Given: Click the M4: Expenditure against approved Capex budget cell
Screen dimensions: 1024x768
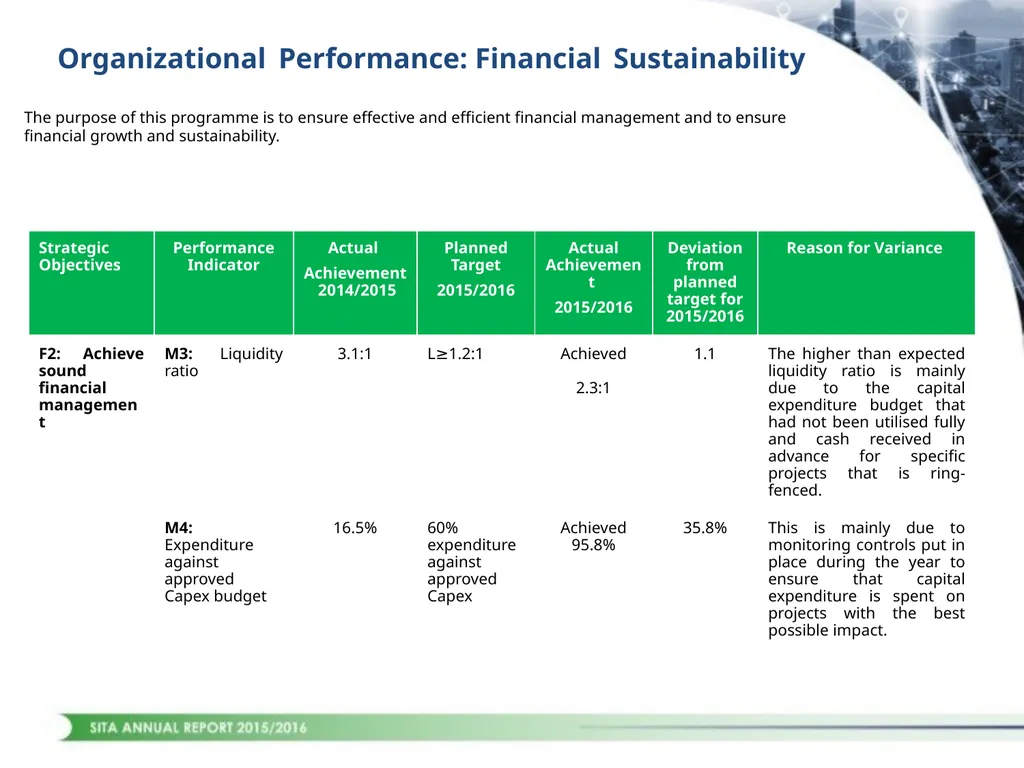Looking at the screenshot, I should click(x=216, y=562).
